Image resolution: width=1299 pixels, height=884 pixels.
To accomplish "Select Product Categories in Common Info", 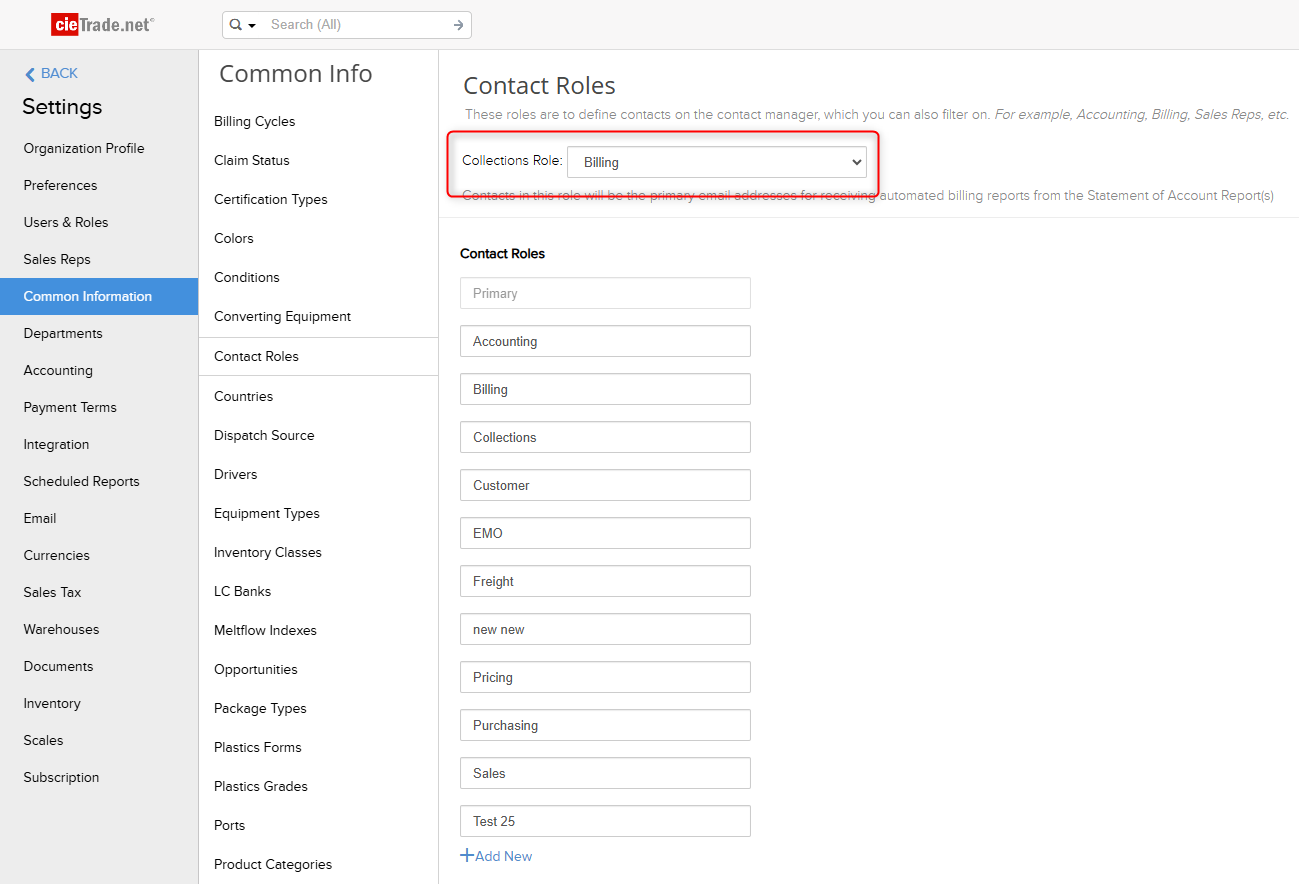I will [x=273, y=864].
